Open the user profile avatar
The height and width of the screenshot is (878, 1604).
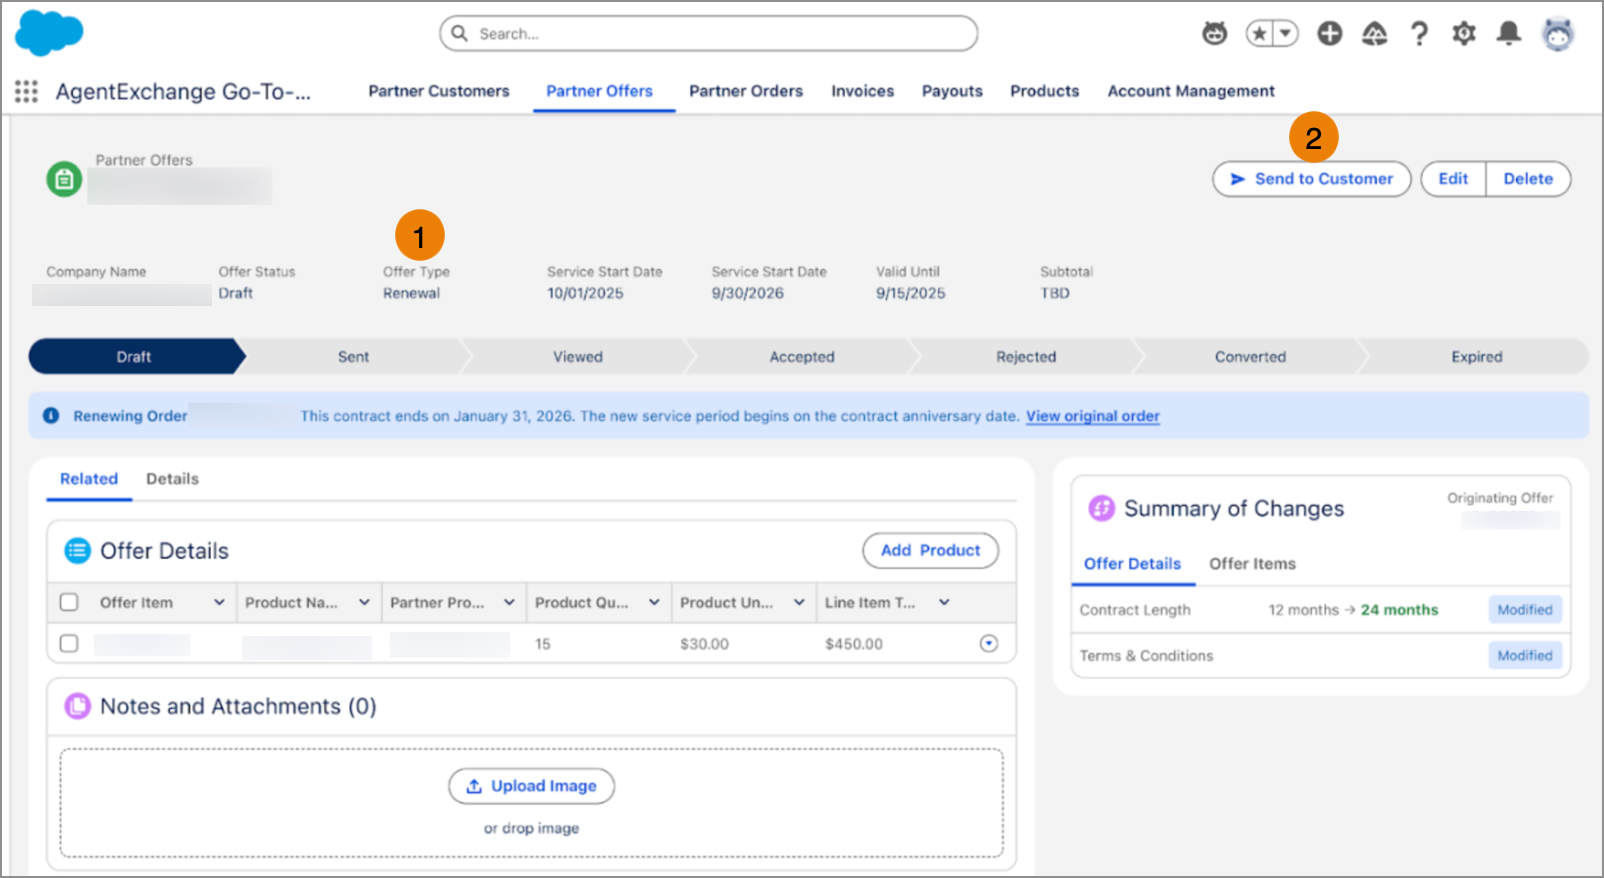[1557, 34]
